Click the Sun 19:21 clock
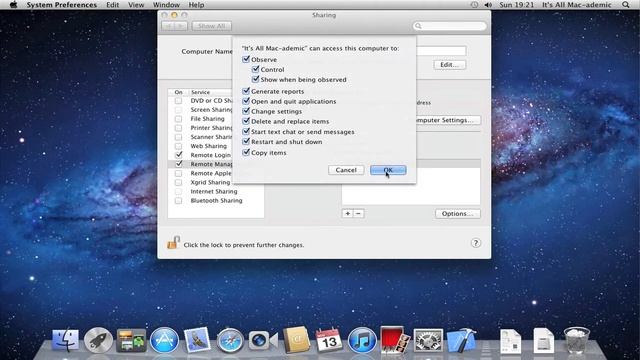 (516, 5)
